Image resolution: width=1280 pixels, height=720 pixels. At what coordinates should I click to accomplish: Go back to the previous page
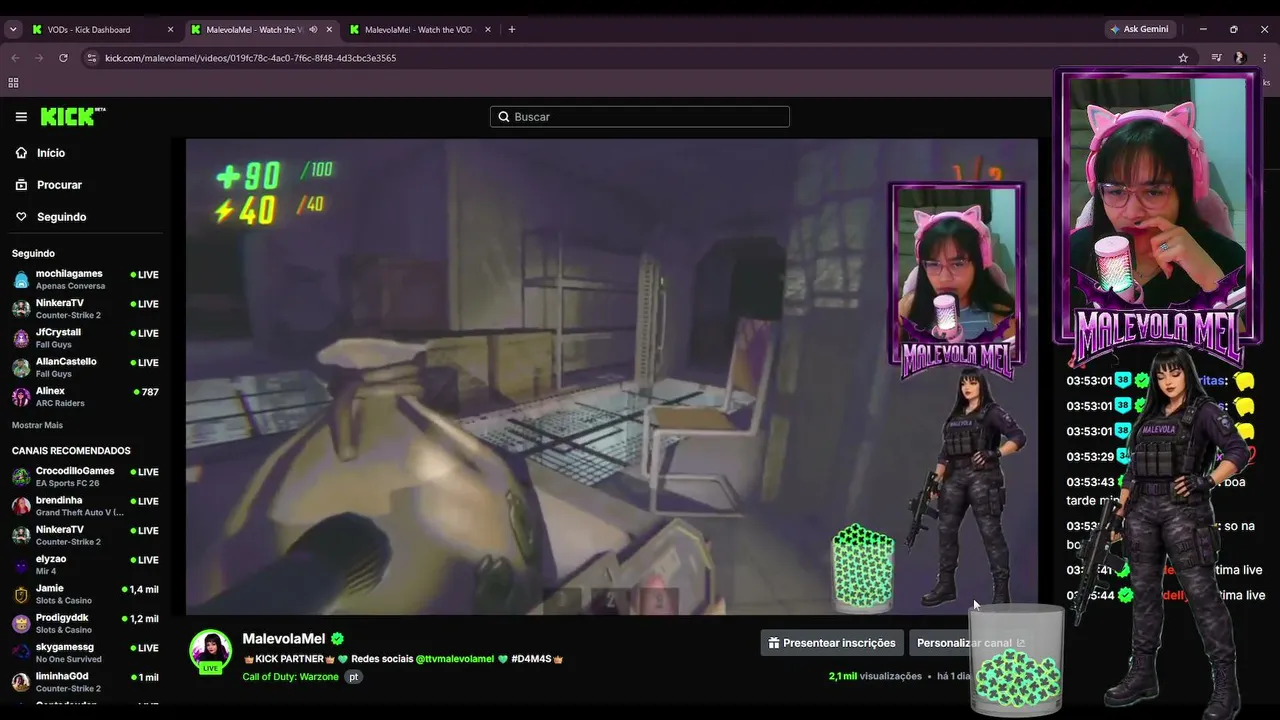point(15,58)
